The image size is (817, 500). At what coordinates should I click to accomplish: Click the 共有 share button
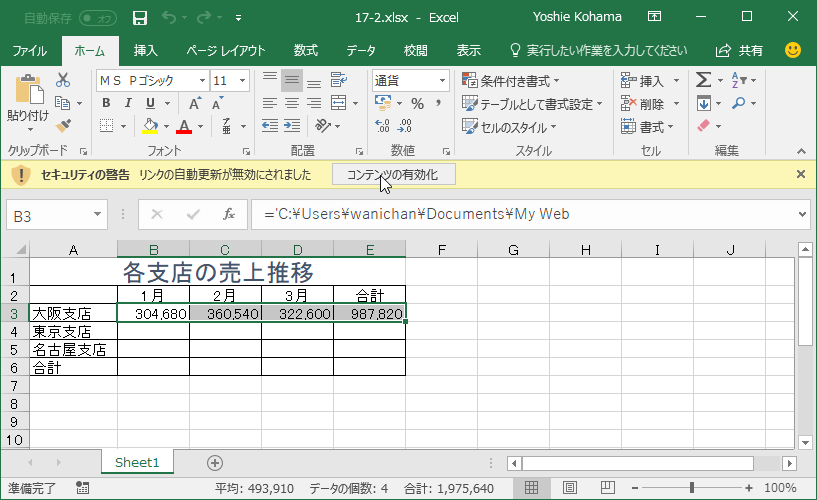739,51
